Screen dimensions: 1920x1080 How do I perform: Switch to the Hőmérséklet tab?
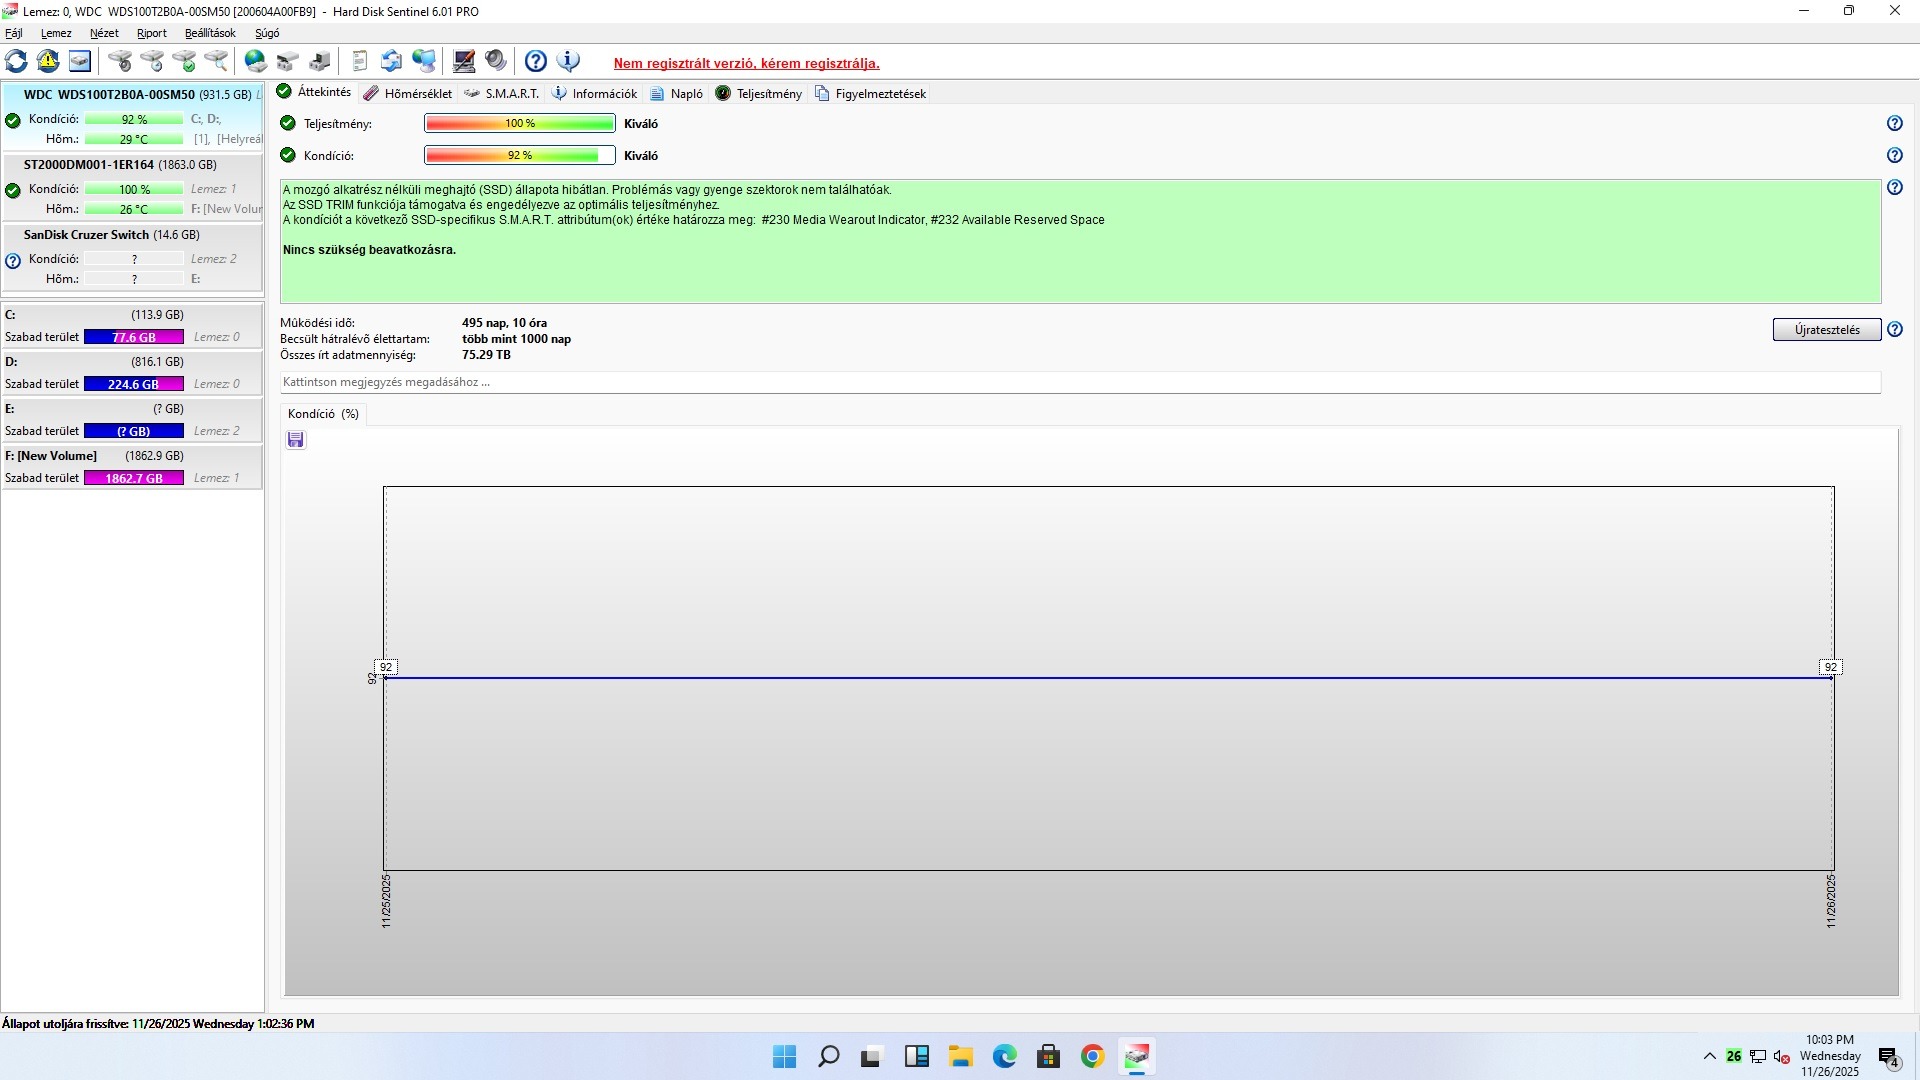point(408,94)
